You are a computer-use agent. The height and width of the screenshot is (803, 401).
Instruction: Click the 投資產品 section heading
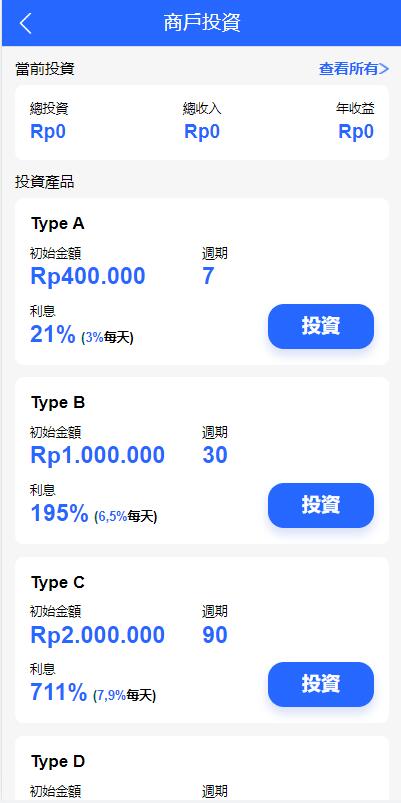(x=45, y=182)
